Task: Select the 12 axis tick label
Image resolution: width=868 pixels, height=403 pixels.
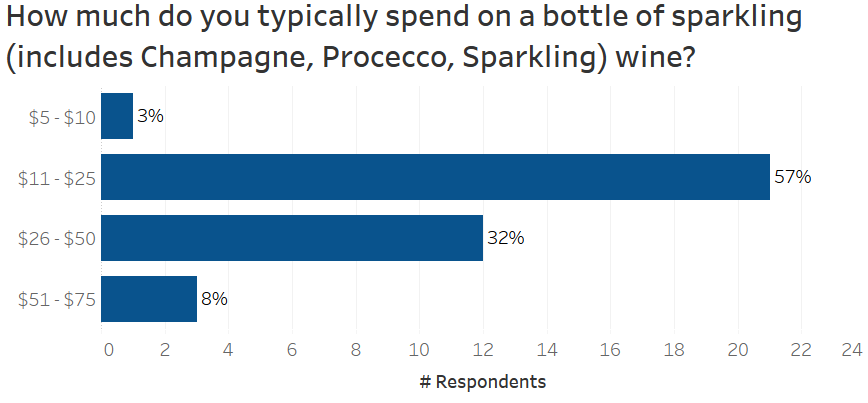Action: tap(483, 349)
